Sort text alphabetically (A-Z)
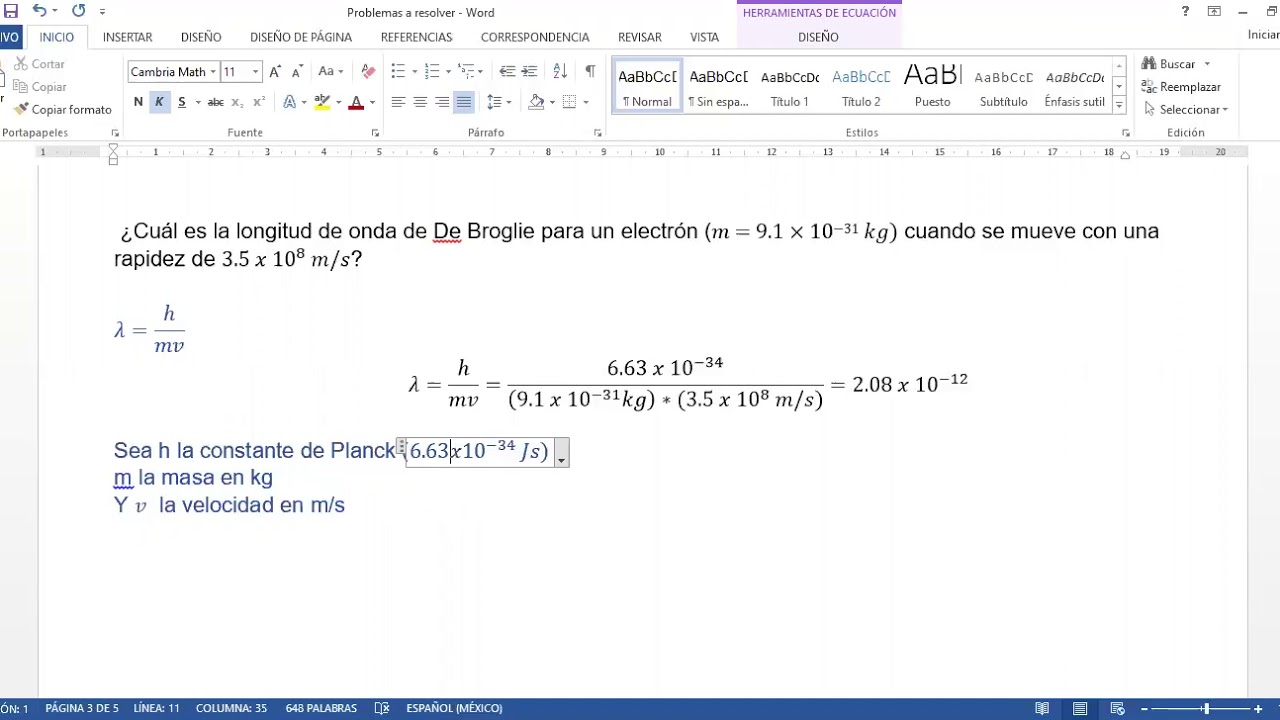 coord(560,72)
